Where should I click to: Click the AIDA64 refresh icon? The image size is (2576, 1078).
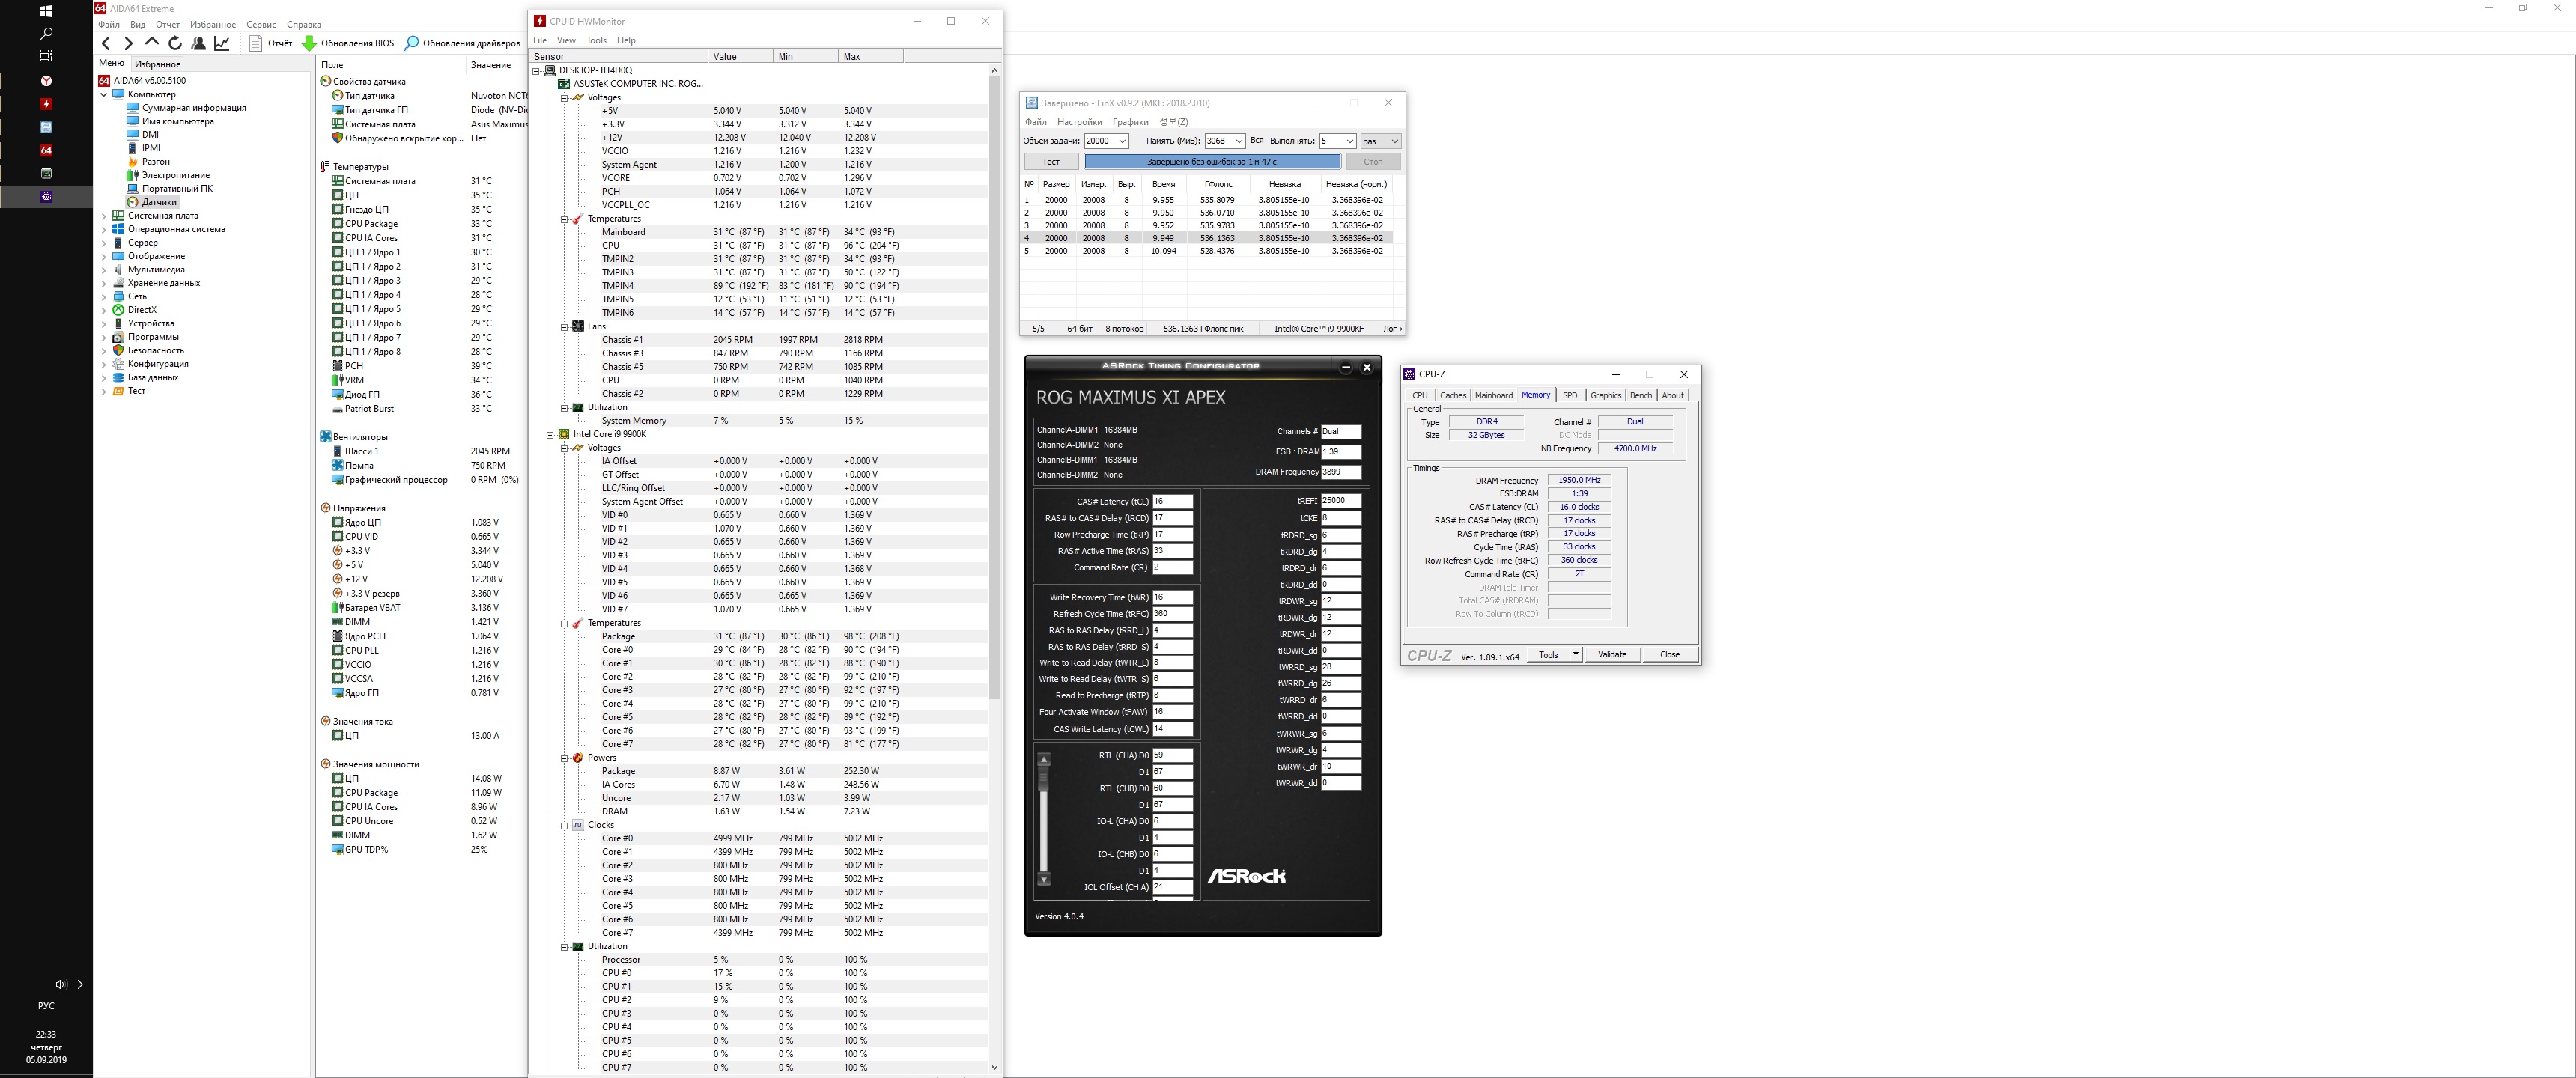click(175, 43)
